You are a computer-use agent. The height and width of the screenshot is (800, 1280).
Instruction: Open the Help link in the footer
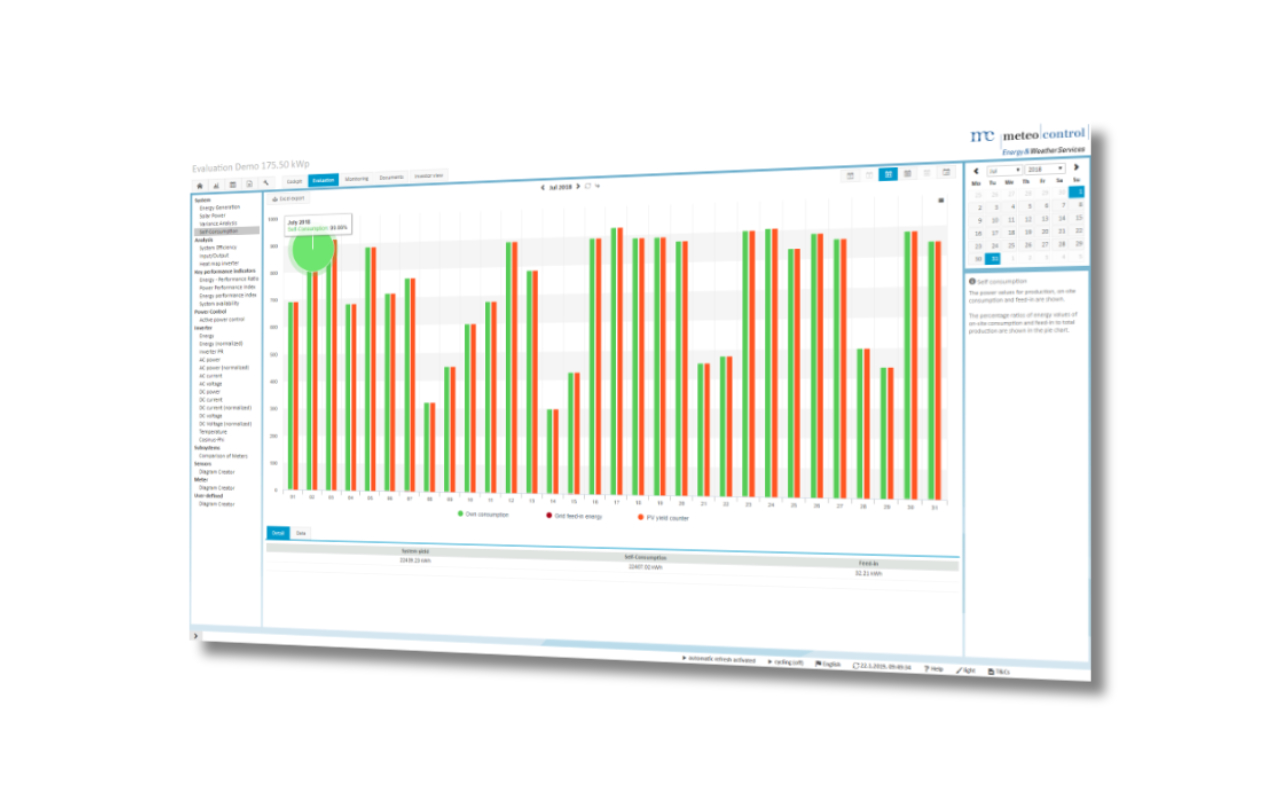coord(933,668)
